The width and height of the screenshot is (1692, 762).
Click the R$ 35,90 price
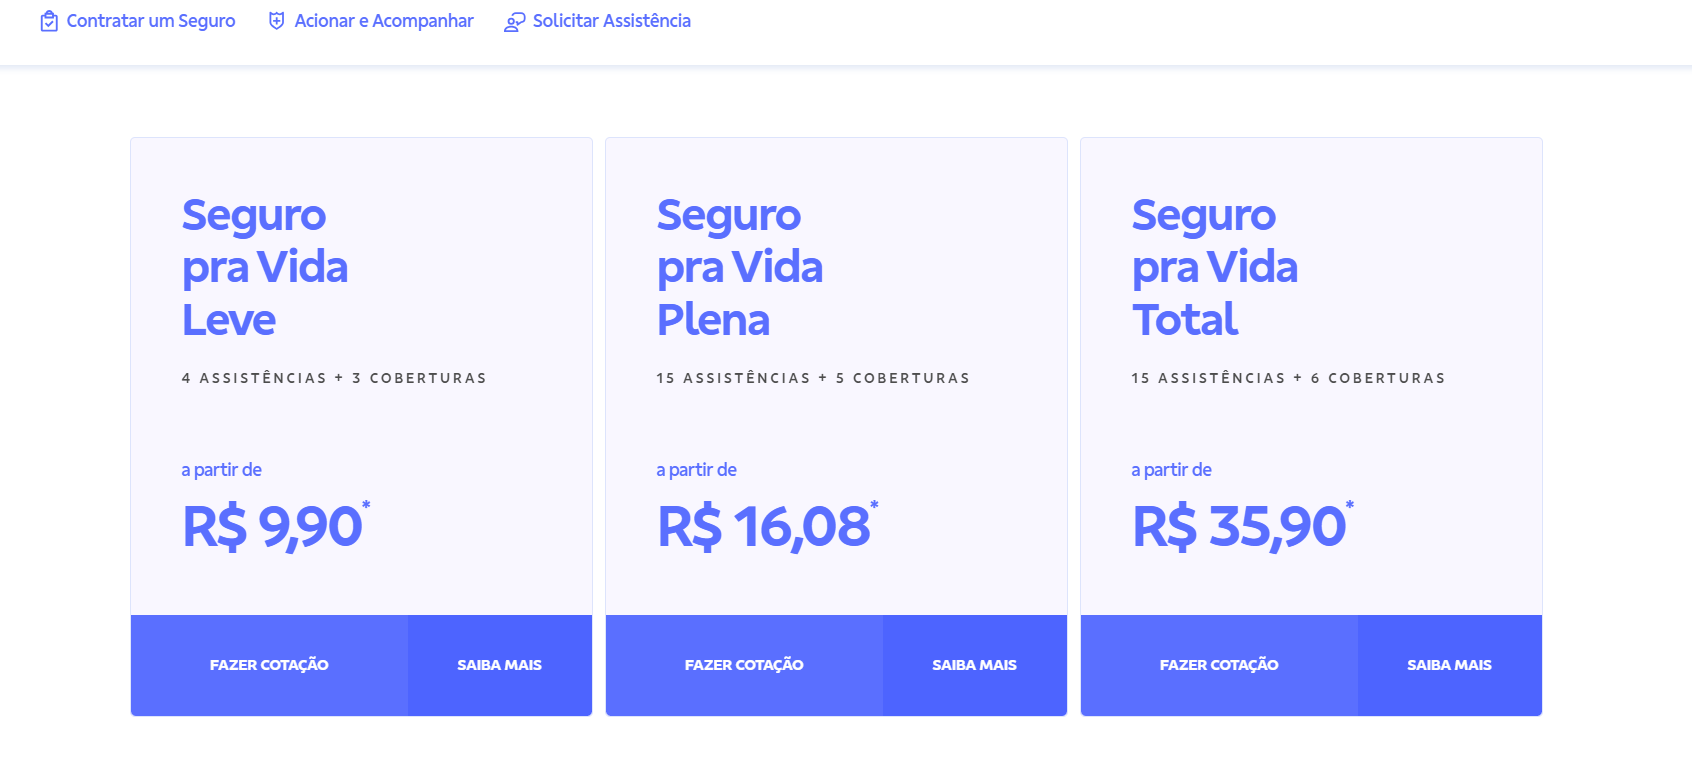1239,526
